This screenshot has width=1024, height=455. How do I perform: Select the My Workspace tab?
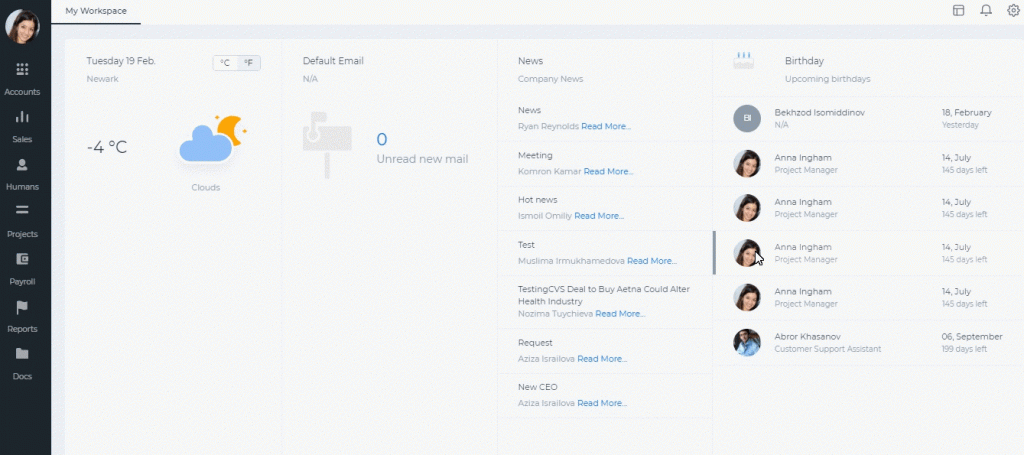click(96, 11)
